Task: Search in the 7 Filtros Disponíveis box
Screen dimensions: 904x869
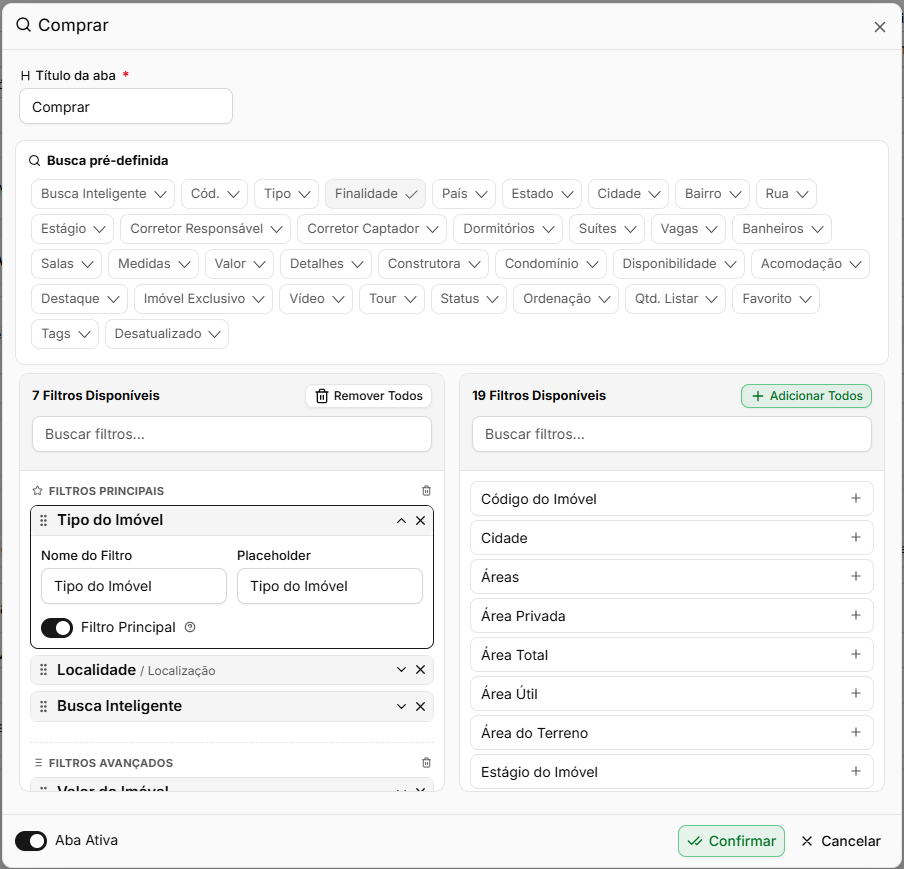Action: click(232, 434)
